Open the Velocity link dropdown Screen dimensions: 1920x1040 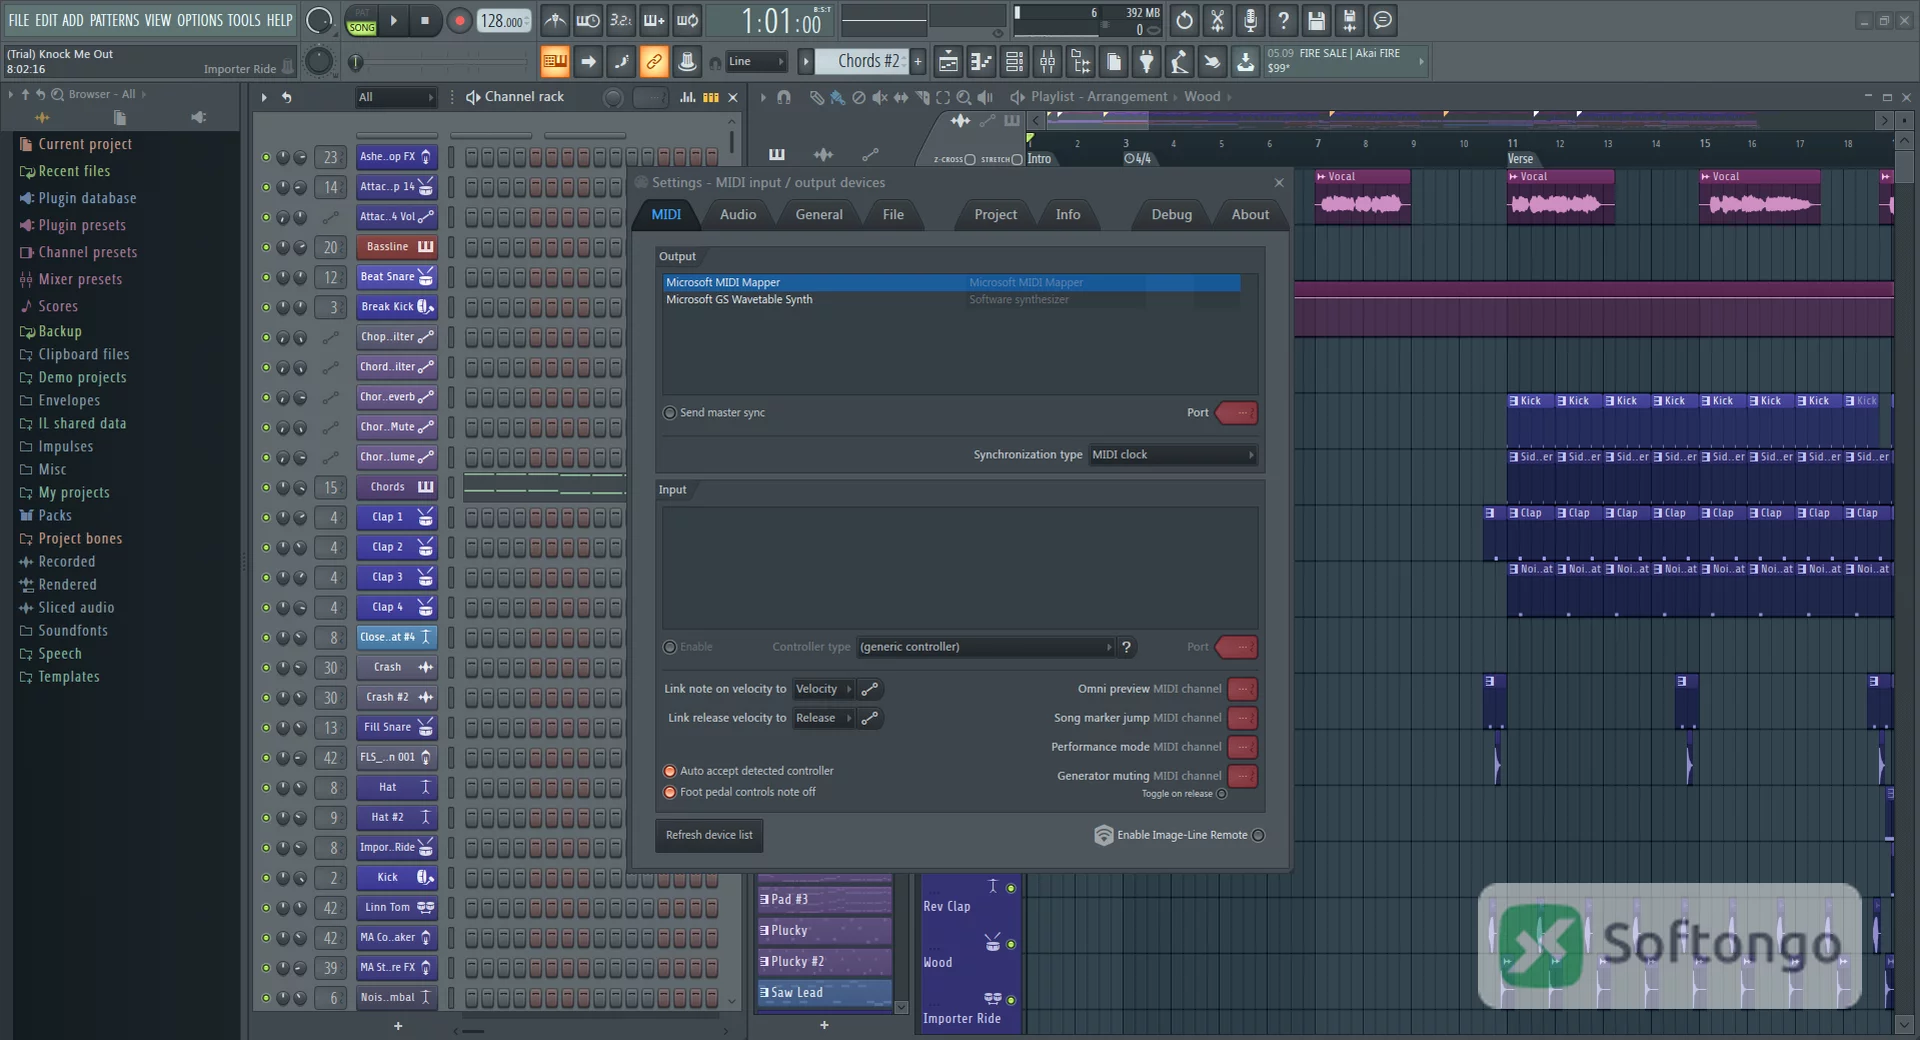824,689
